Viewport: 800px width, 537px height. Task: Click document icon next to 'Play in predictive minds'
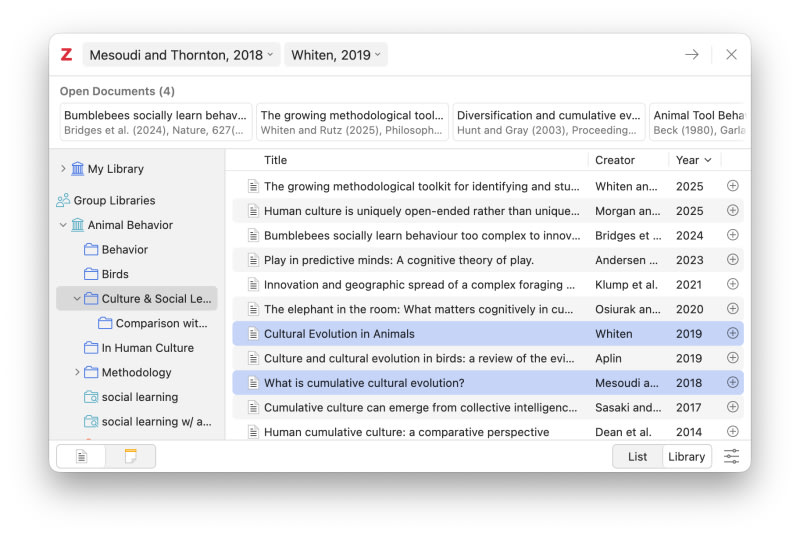(253, 260)
